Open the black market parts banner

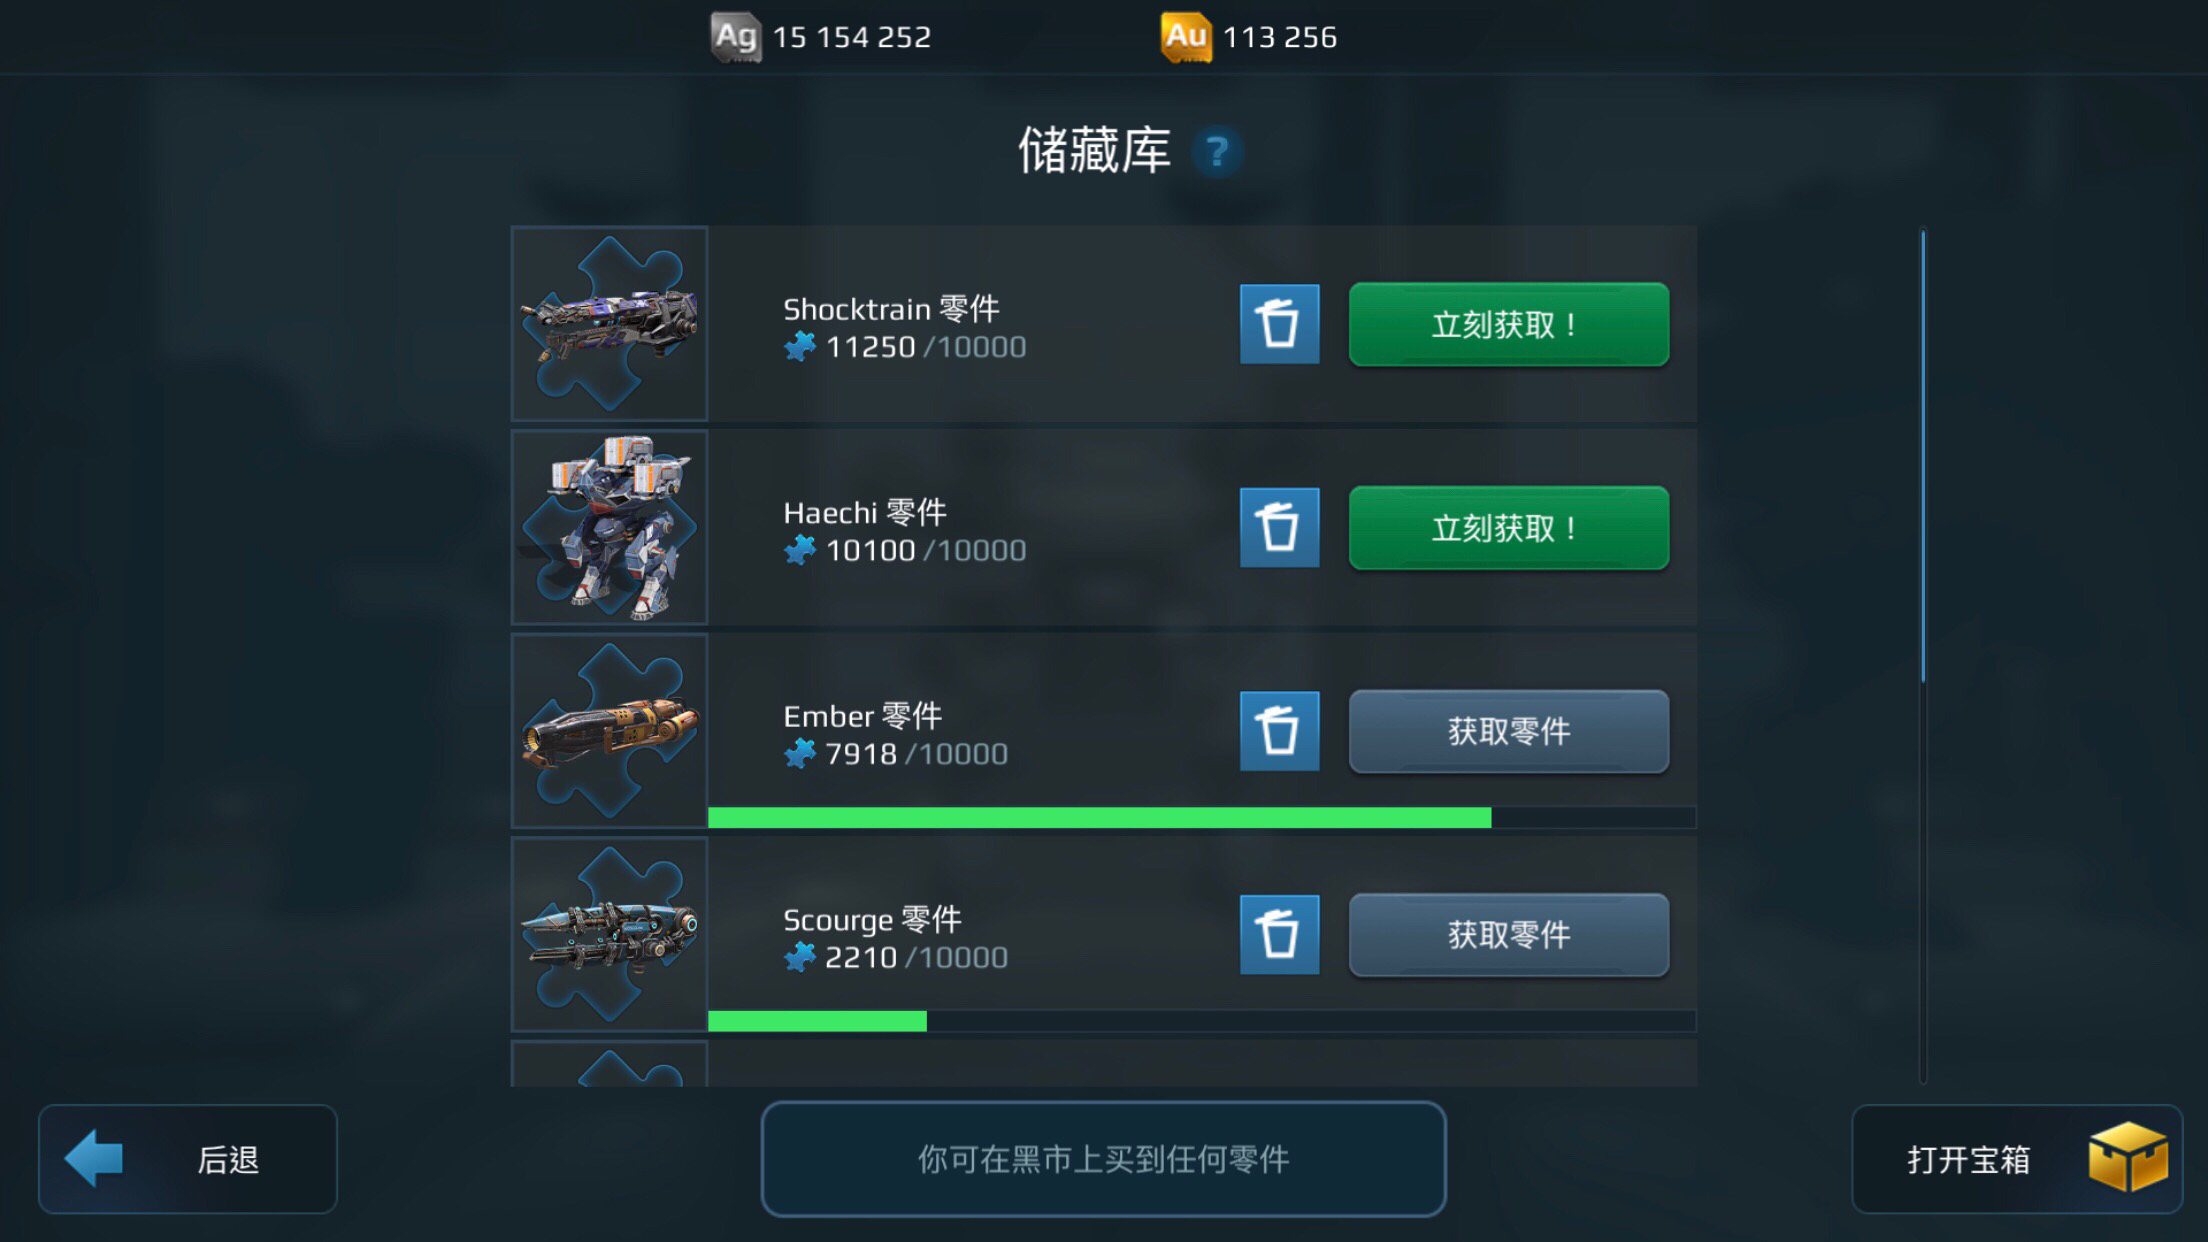[1103, 1159]
